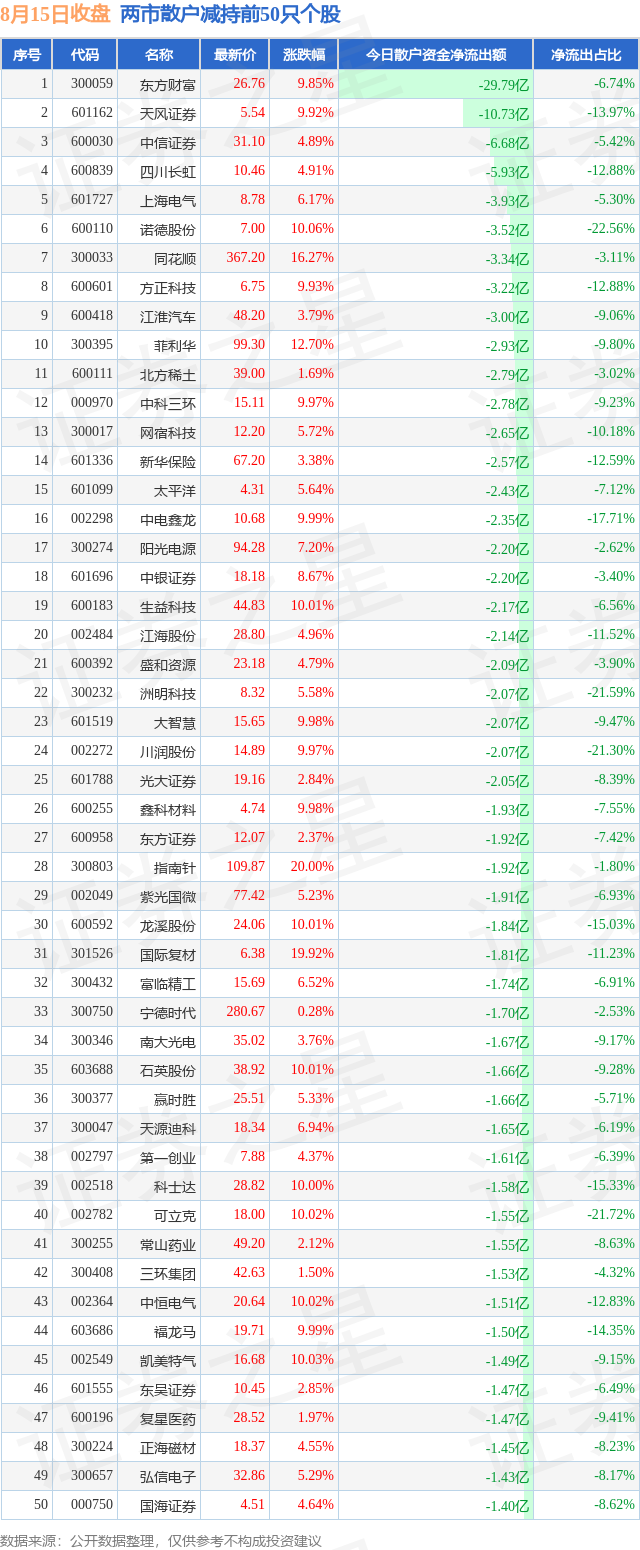640x1550 pixels.
Task: Click stock name 鑫科材料
Action: click(x=168, y=809)
